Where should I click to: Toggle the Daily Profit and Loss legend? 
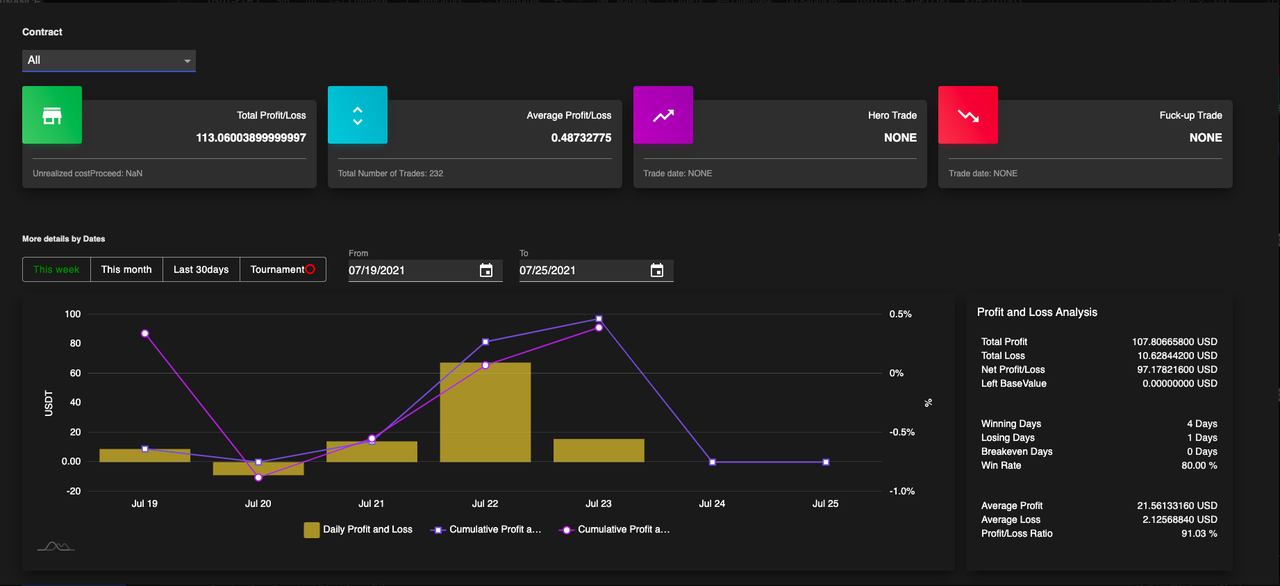358,530
